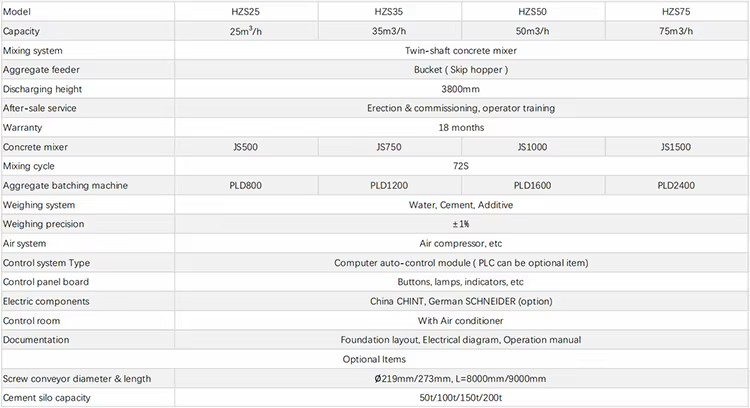The height and width of the screenshot is (408, 750).
Task: Select the China CHINT, German SCHNEIDER text
Action: click(443, 301)
